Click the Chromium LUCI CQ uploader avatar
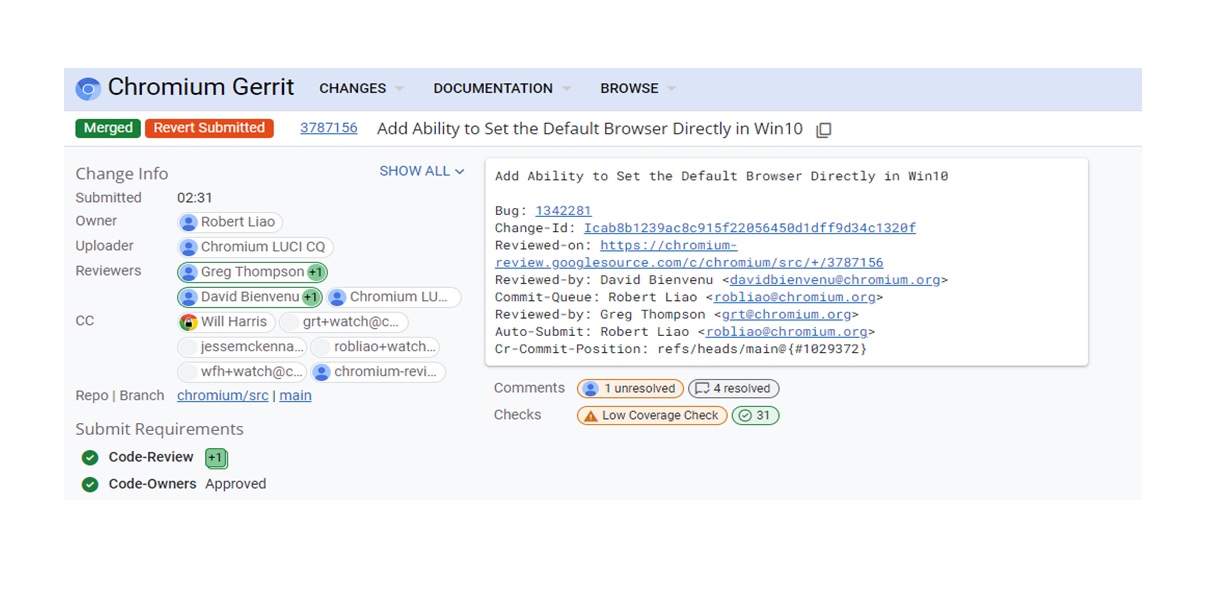 click(188, 247)
